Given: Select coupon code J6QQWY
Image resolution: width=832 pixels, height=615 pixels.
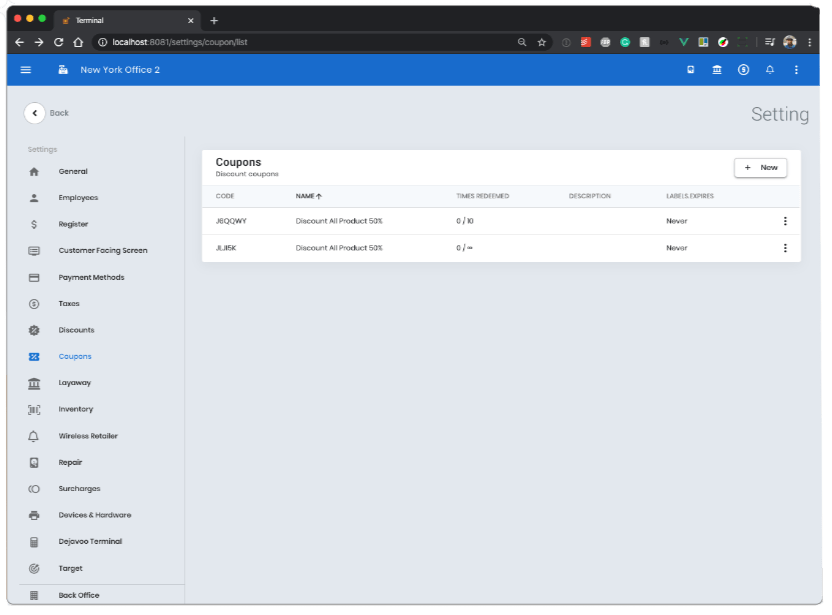Looking at the screenshot, I should (231, 221).
